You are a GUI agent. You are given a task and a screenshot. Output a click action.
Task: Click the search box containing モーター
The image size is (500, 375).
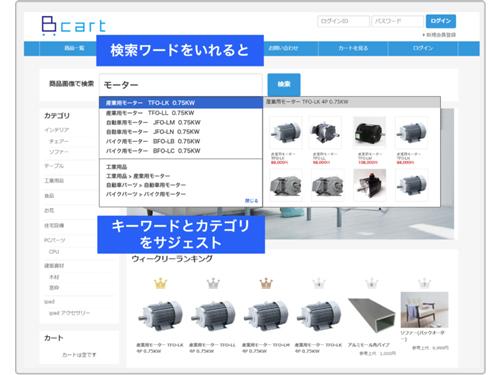[x=181, y=85]
